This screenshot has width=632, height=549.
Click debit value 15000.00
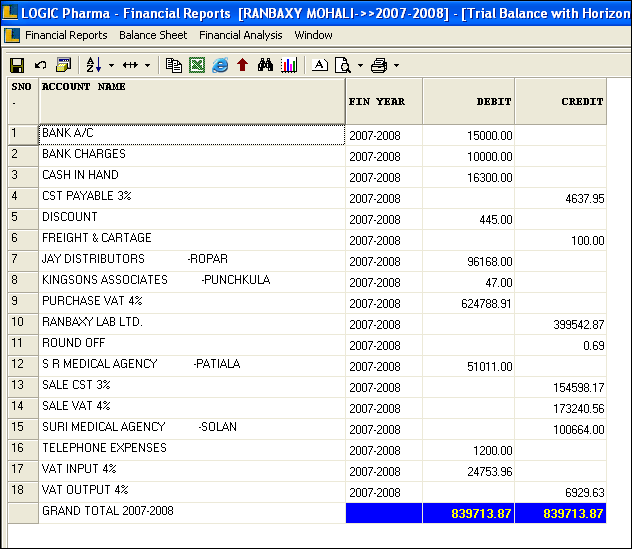(x=489, y=135)
